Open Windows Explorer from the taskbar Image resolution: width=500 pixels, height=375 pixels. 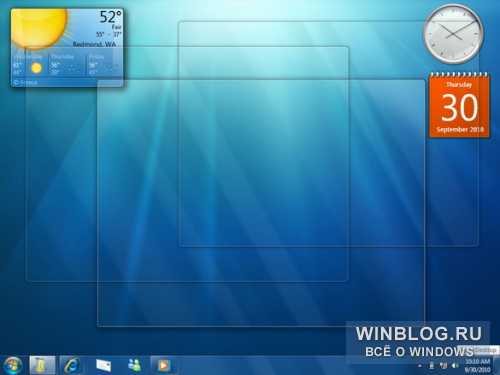(42, 365)
